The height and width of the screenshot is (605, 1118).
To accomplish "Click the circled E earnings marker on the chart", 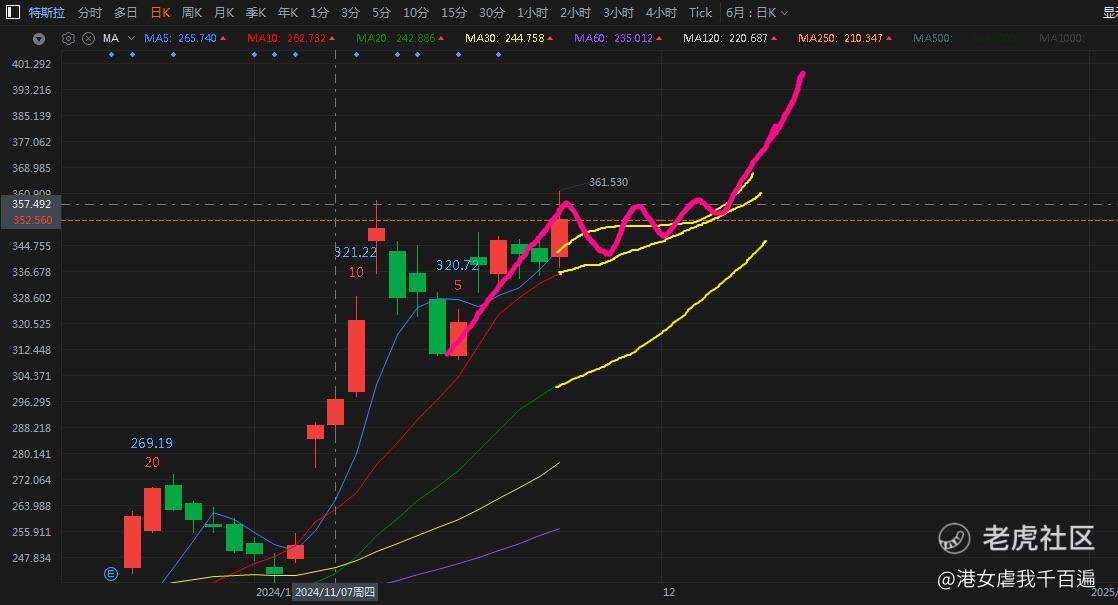I will (111, 573).
